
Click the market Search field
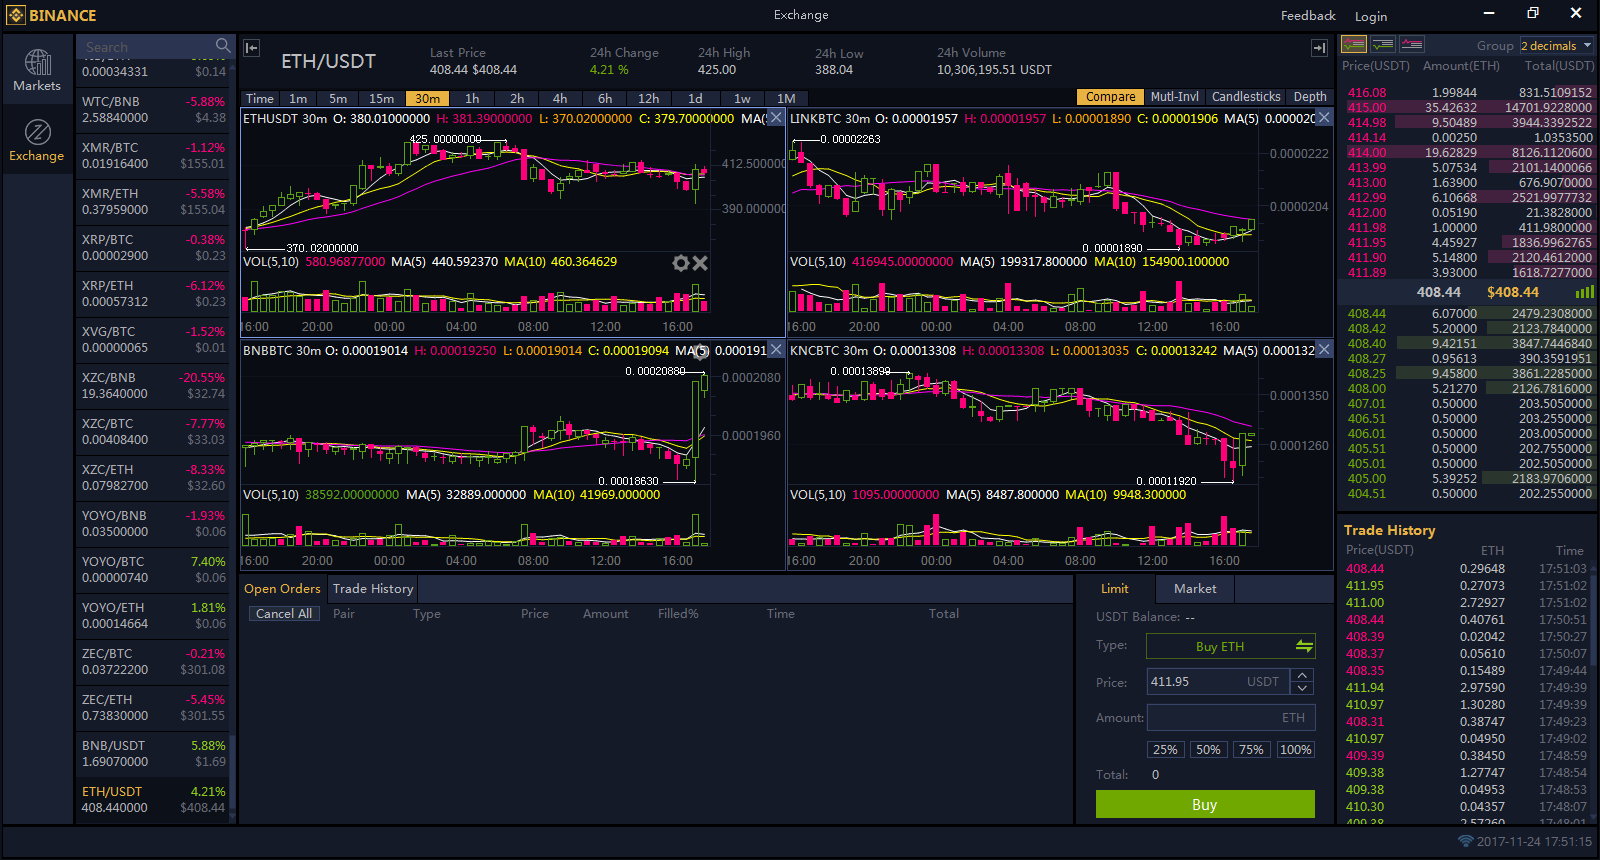click(x=146, y=47)
